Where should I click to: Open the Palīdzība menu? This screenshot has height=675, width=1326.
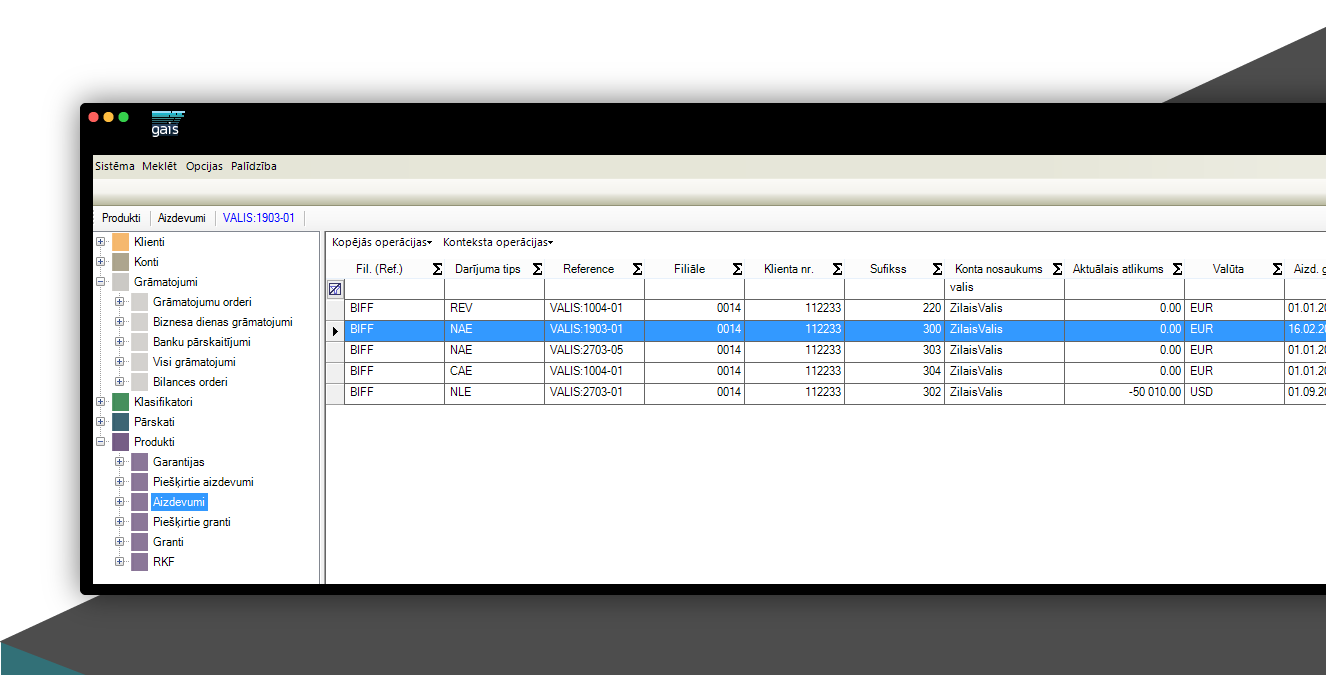254,166
